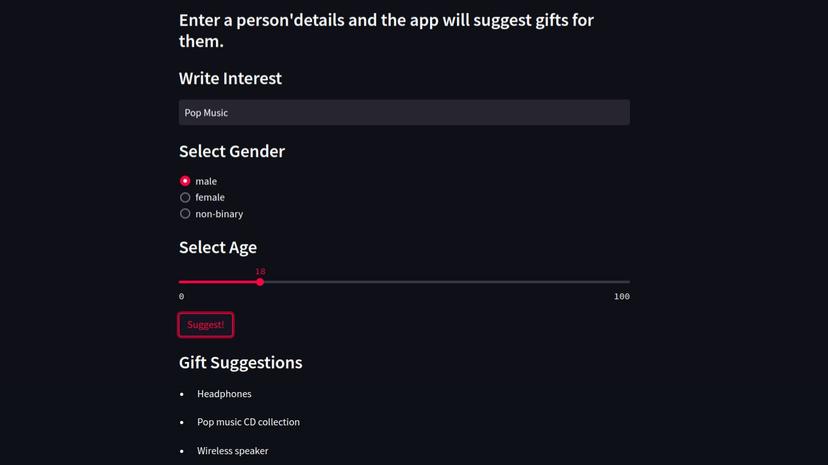Viewport: 828px width, 465px height.
Task: Click the age slider handle
Action: coord(260,282)
